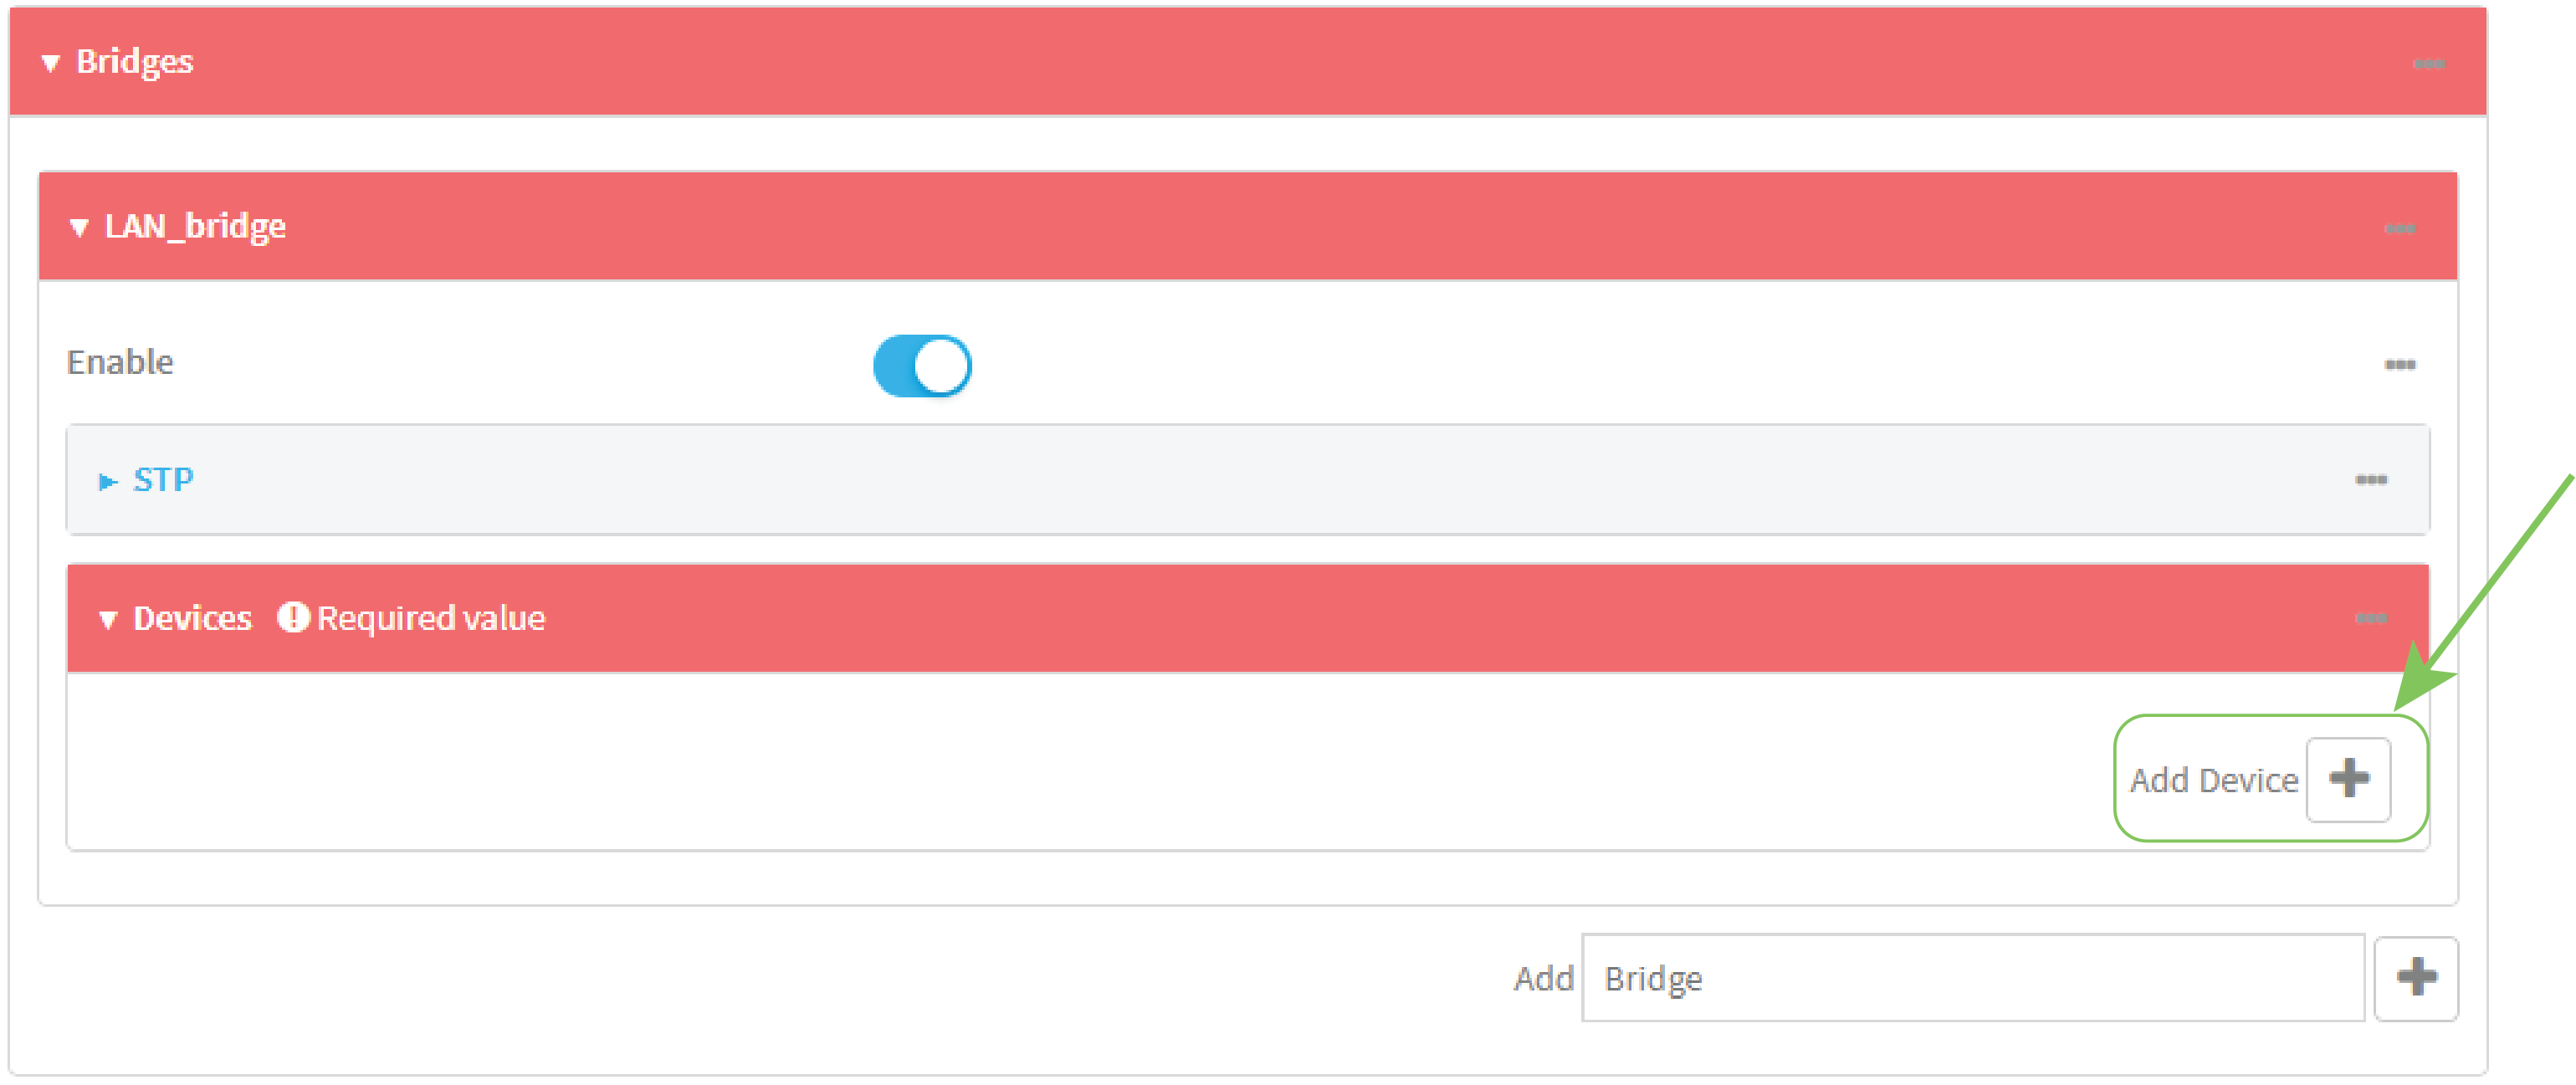
Task: Click the LAN_bridge header title
Action: point(195,227)
